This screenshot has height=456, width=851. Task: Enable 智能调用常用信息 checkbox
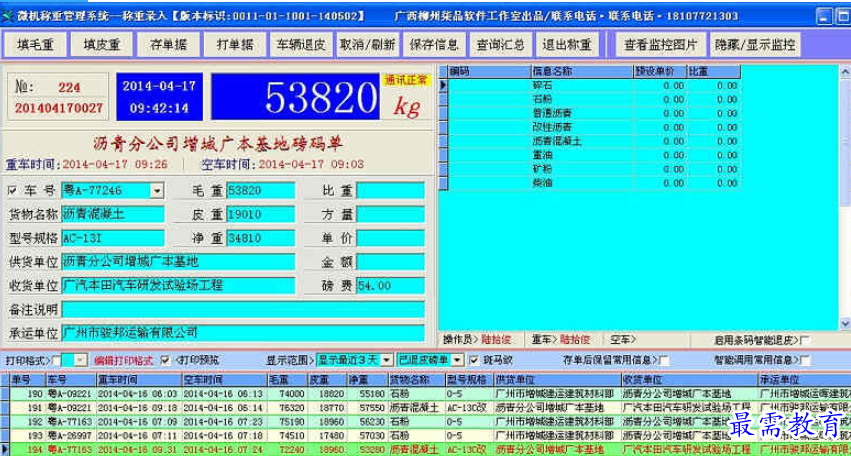(805, 360)
